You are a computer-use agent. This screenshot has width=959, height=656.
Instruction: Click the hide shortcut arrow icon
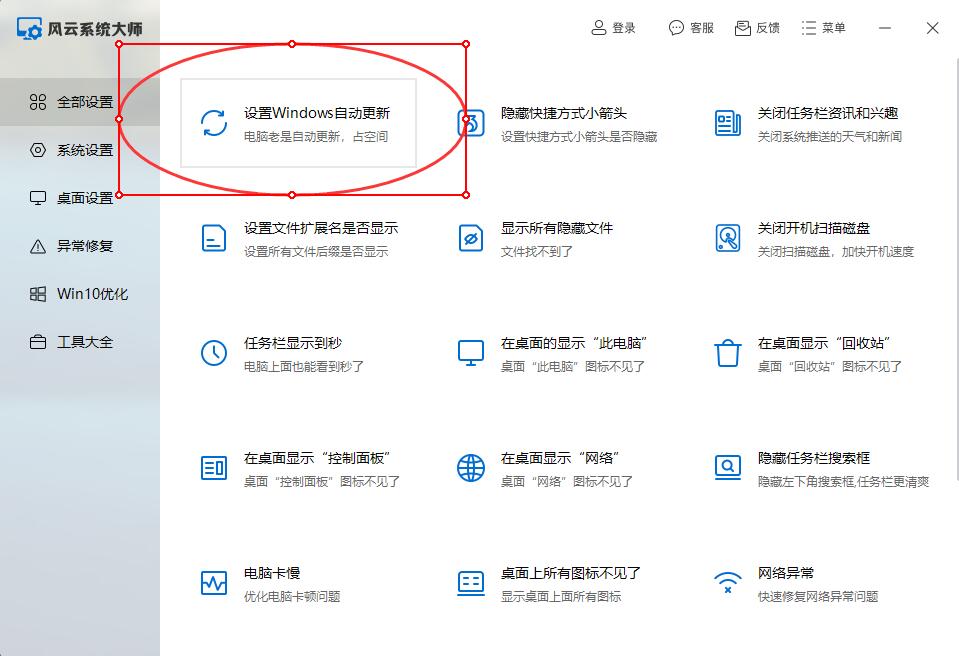point(471,123)
